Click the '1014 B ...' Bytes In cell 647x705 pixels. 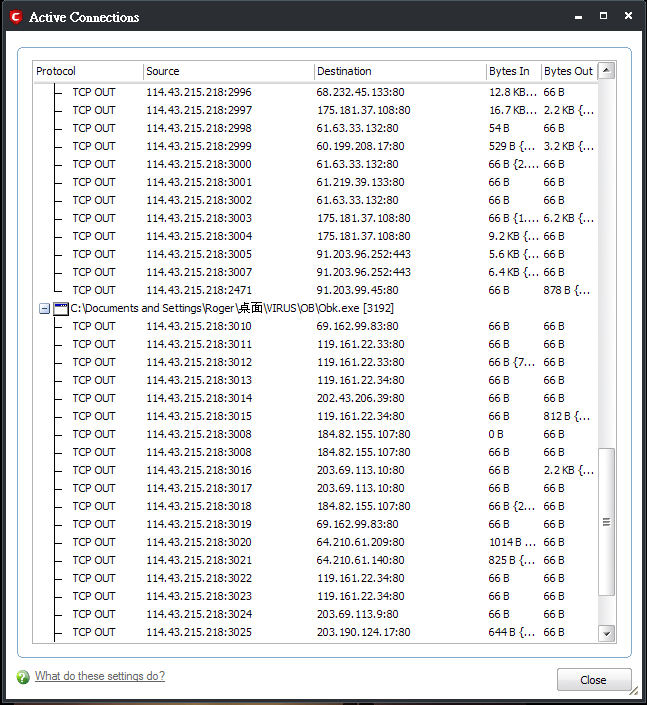point(513,542)
